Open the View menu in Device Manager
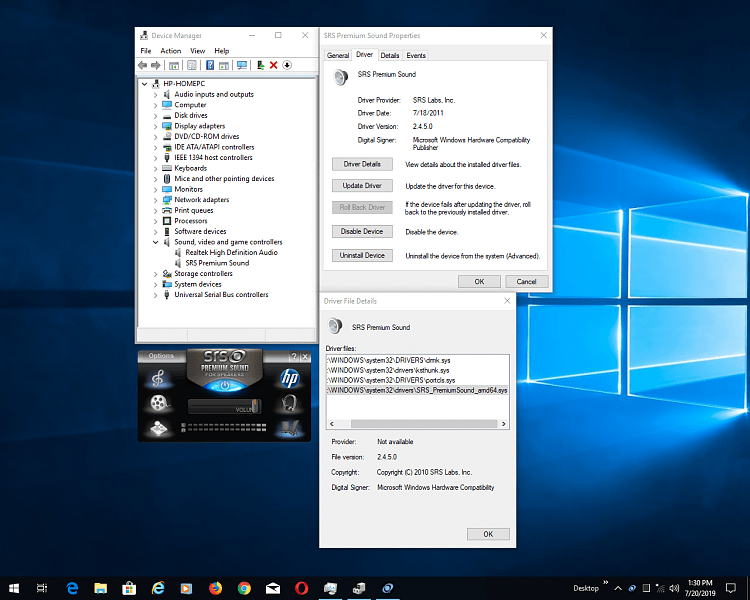This screenshot has height=600, width=750. tap(198, 51)
